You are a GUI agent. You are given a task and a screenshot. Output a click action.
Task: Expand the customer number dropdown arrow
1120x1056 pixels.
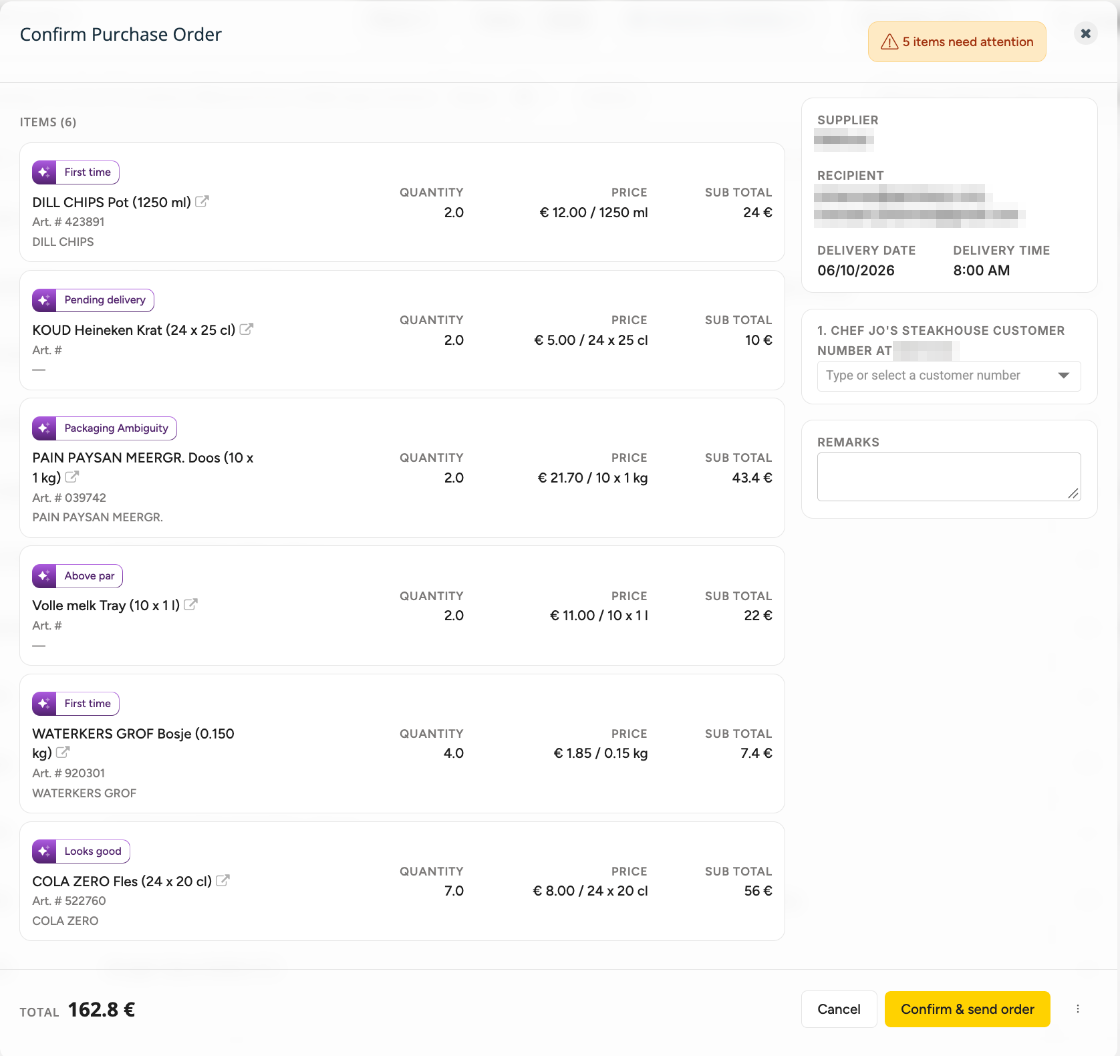pos(1064,376)
